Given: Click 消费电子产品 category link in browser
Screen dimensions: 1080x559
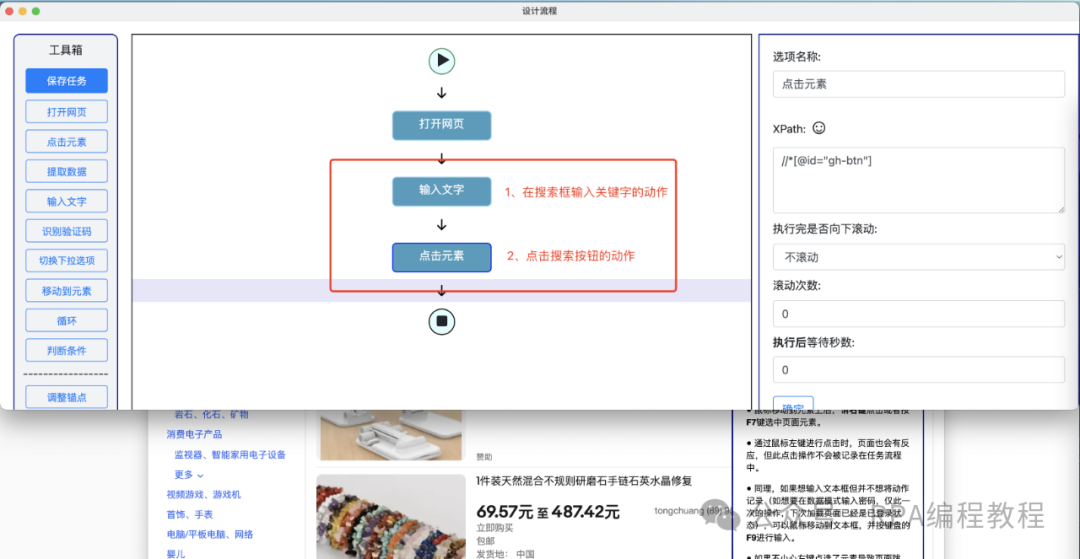Looking at the screenshot, I should (x=194, y=434).
